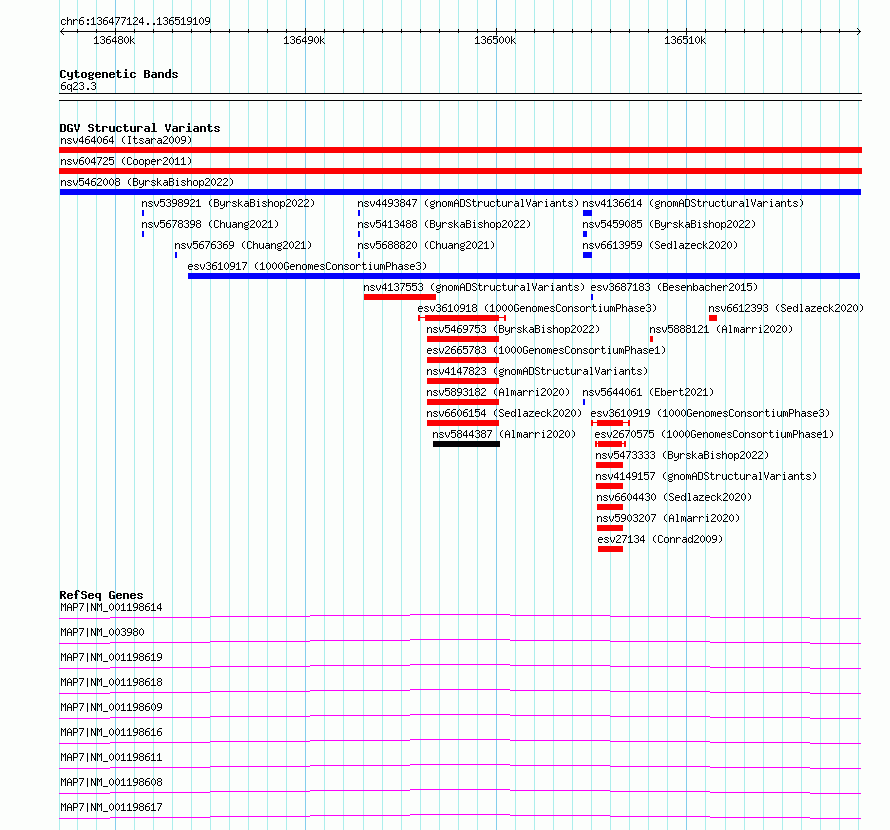Viewport: 890px width, 830px height.
Task: Click the 136480k ruler position label
Action: point(114,40)
